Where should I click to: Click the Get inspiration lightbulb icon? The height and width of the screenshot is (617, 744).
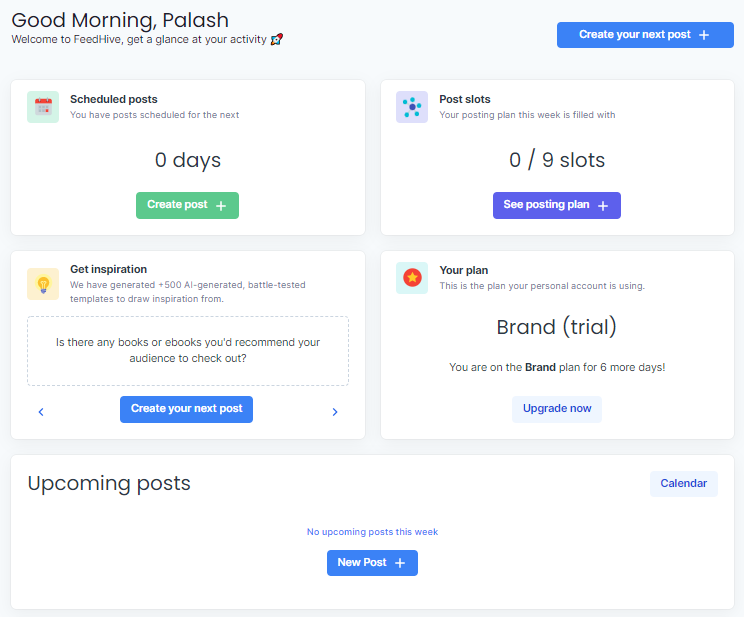click(43, 284)
